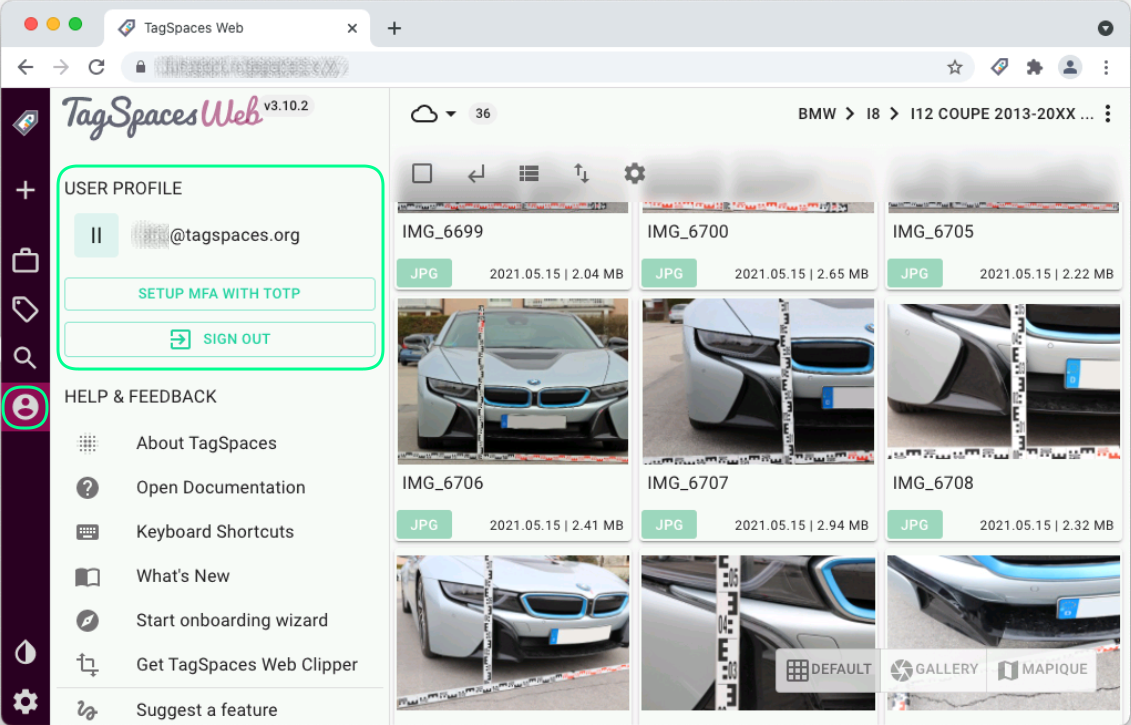
Task: Select file name IMG_6705
Action: tap(933, 232)
